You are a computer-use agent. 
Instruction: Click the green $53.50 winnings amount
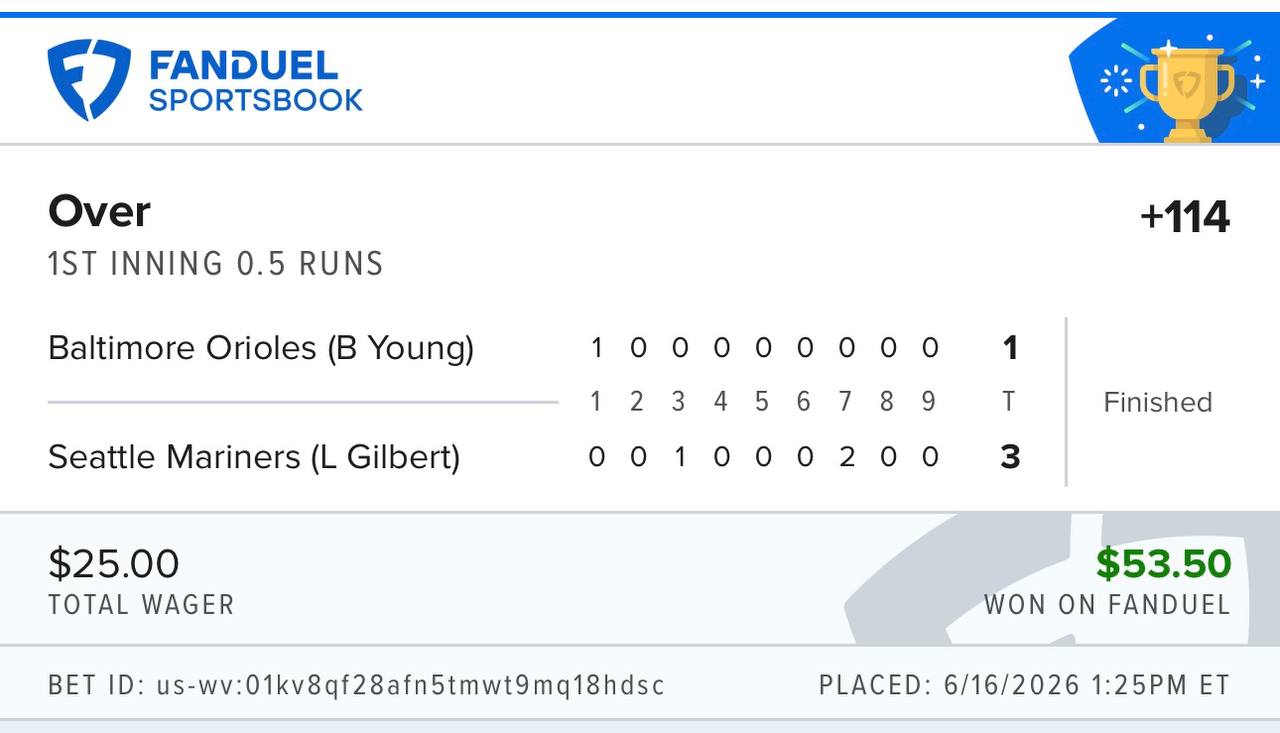1164,564
